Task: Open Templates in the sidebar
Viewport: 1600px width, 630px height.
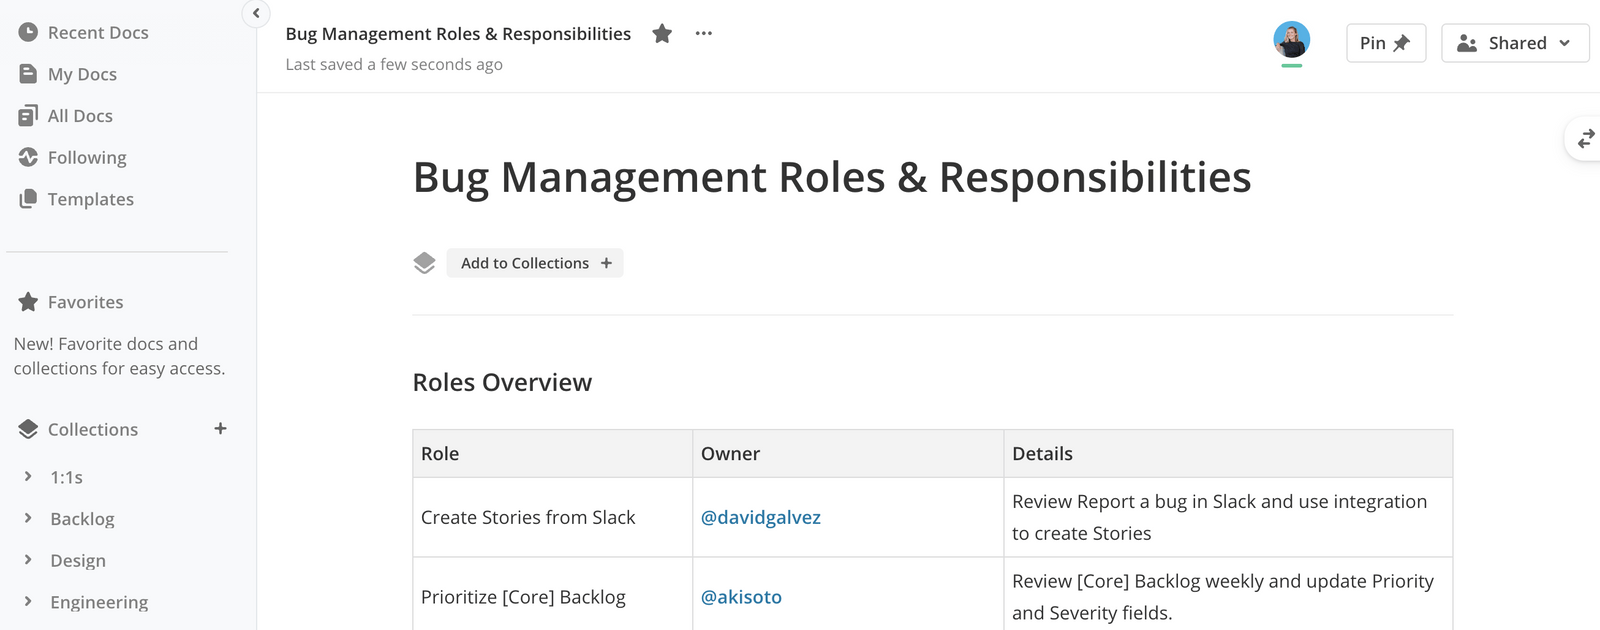Action: point(90,199)
